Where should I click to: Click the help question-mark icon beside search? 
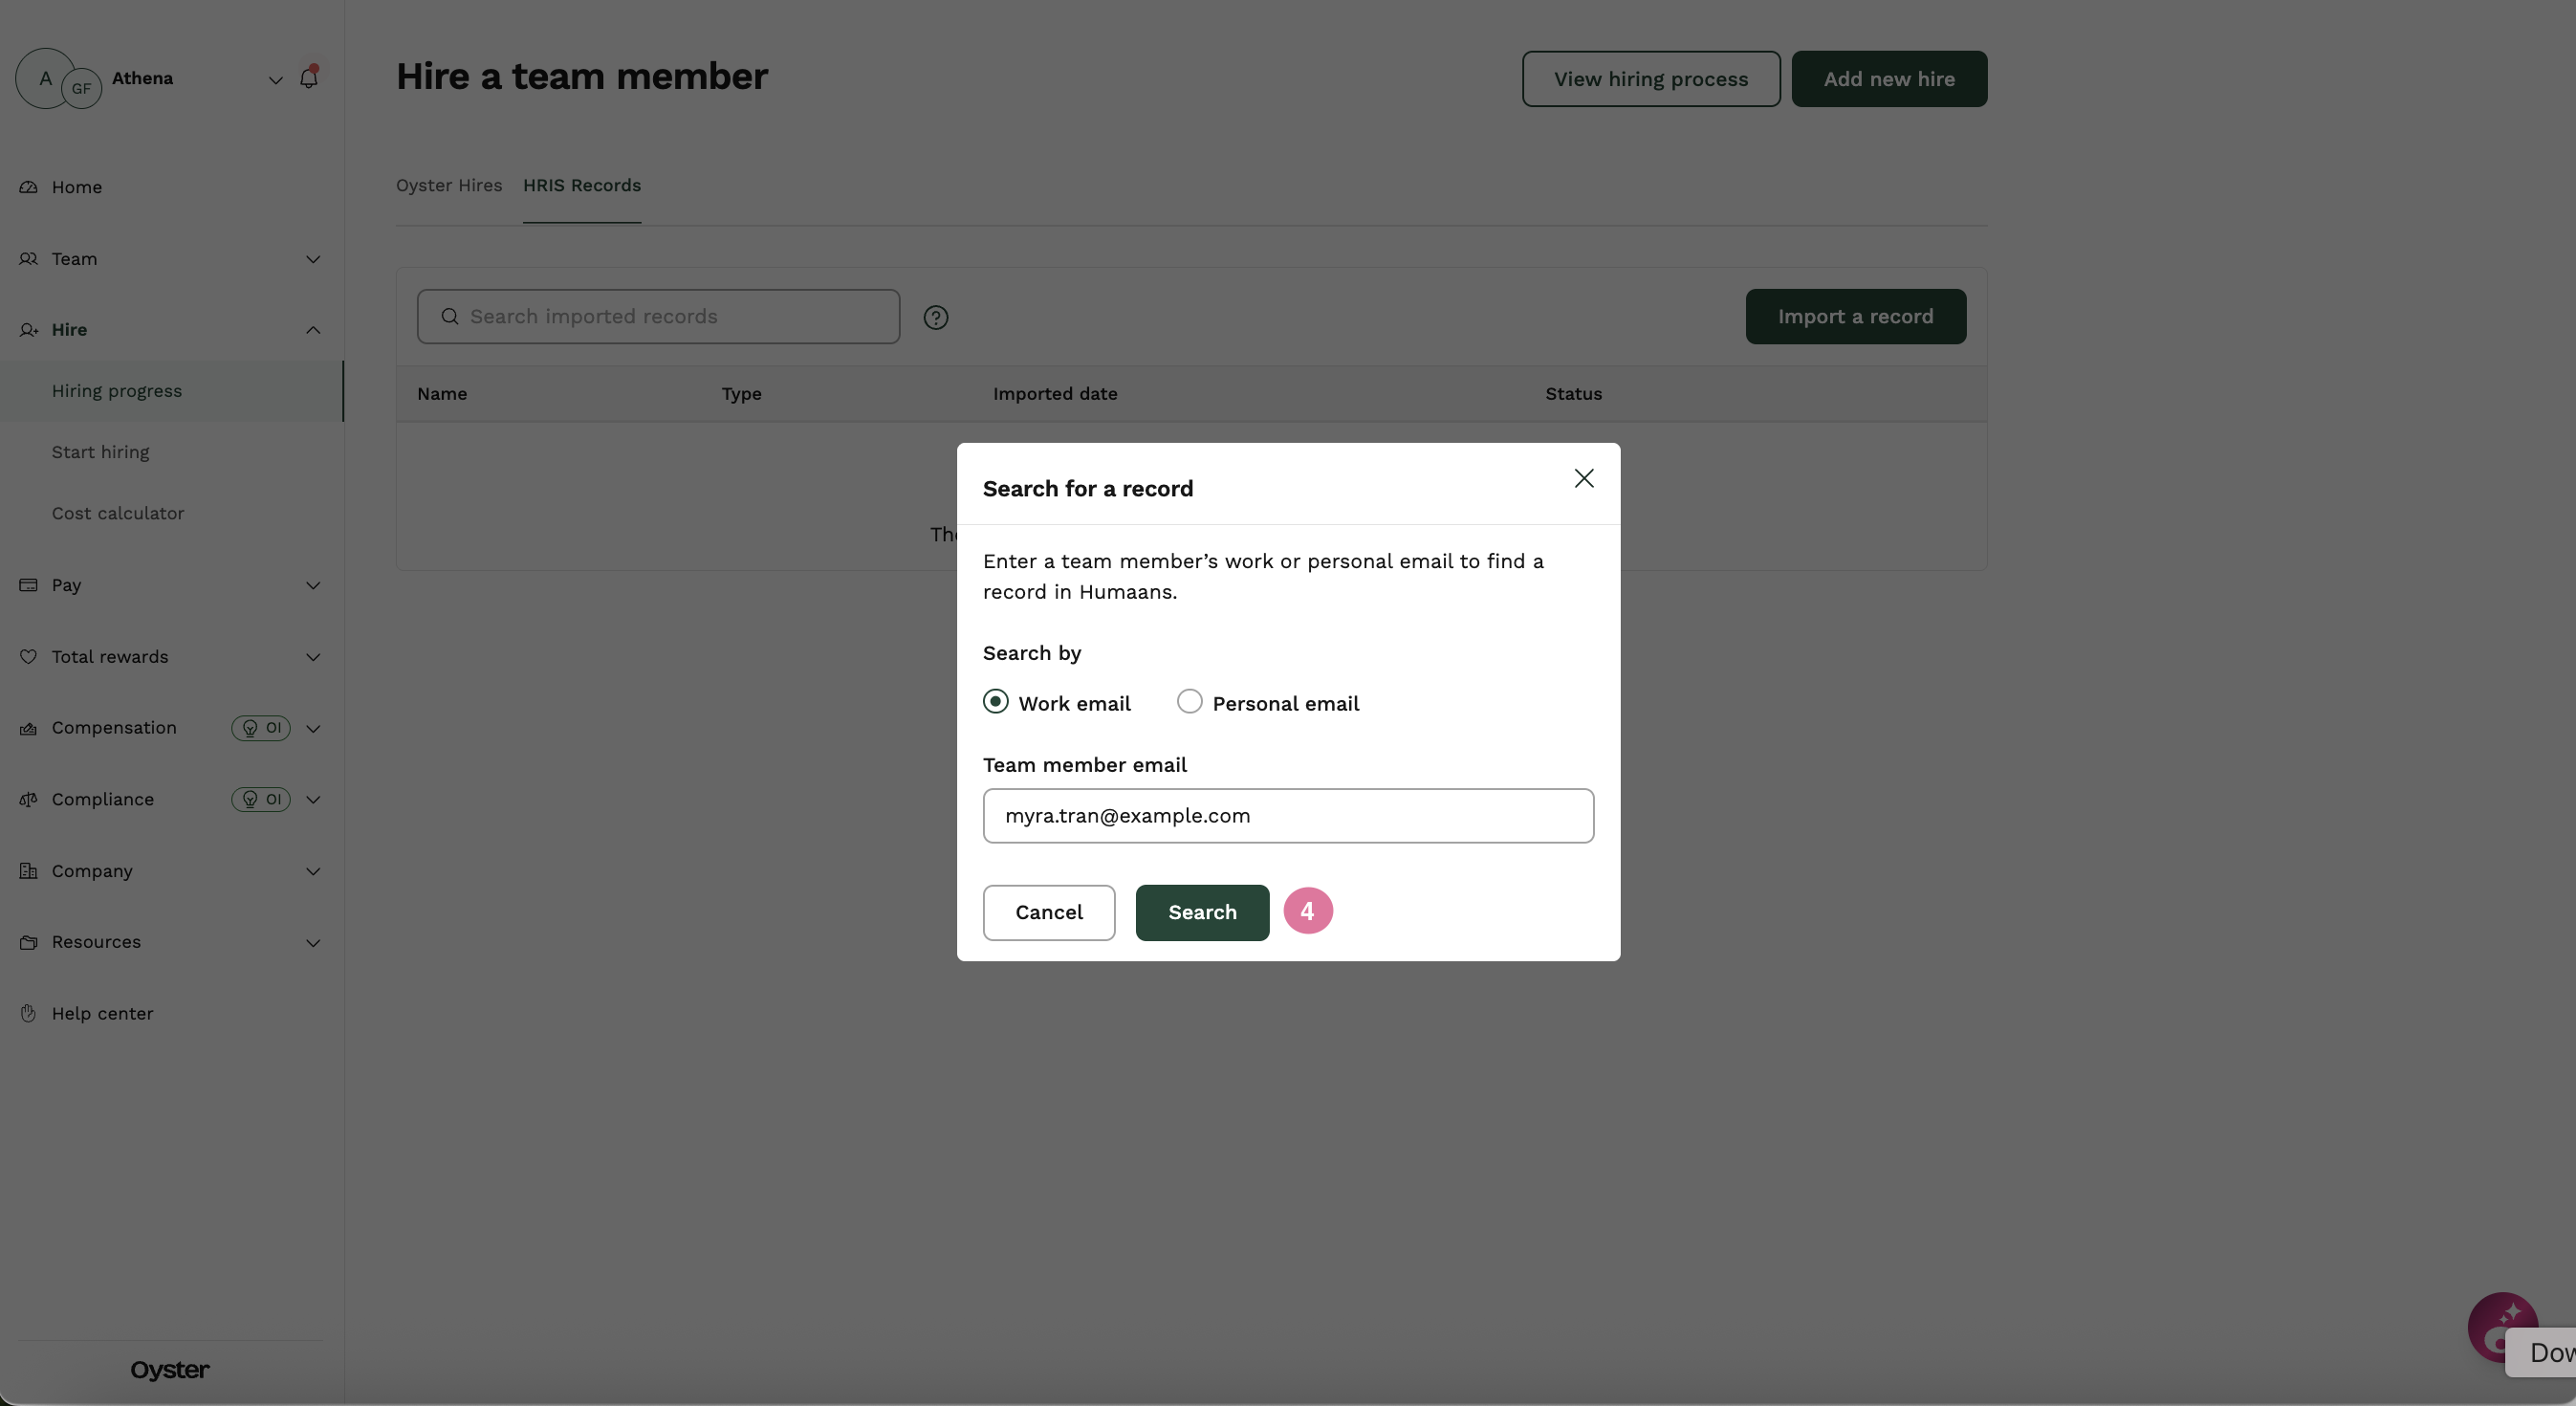point(935,317)
